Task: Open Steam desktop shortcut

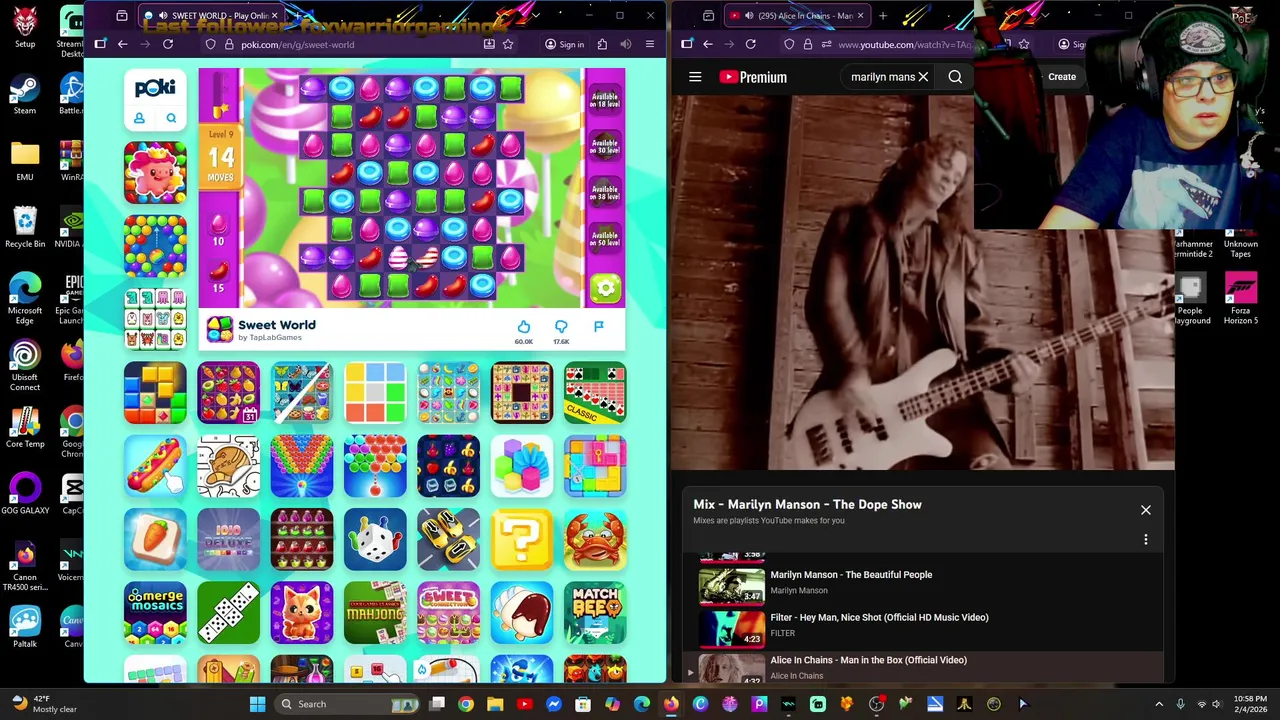Action: point(25,96)
